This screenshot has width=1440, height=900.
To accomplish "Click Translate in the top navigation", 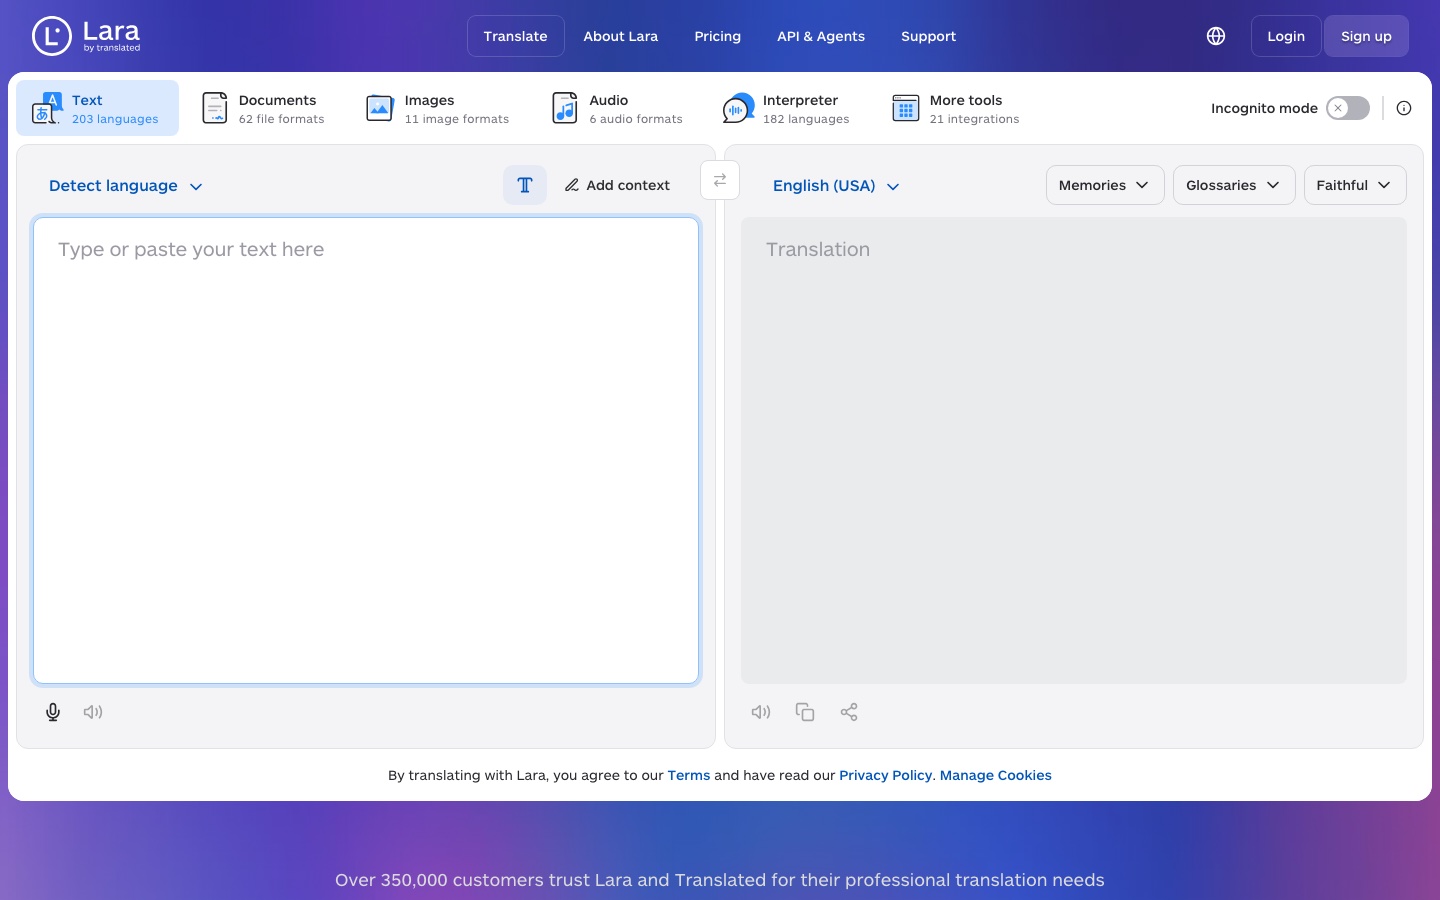I will (516, 36).
